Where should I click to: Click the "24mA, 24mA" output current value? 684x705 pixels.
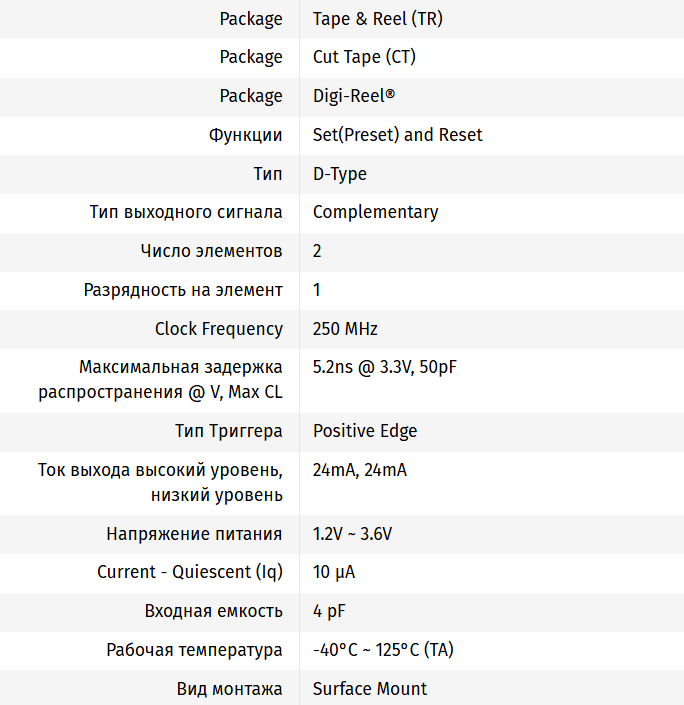[359, 470]
